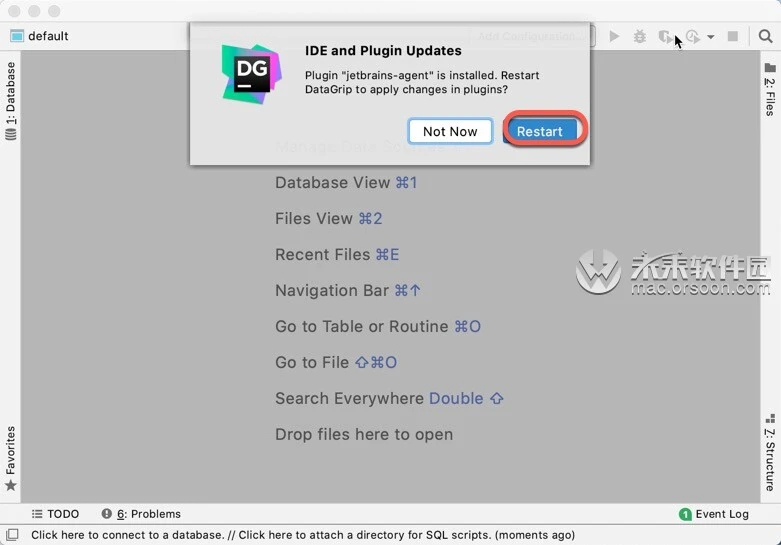The image size is (781, 545).
Task: Click the Problems warning icon
Action: [x=106, y=514]
